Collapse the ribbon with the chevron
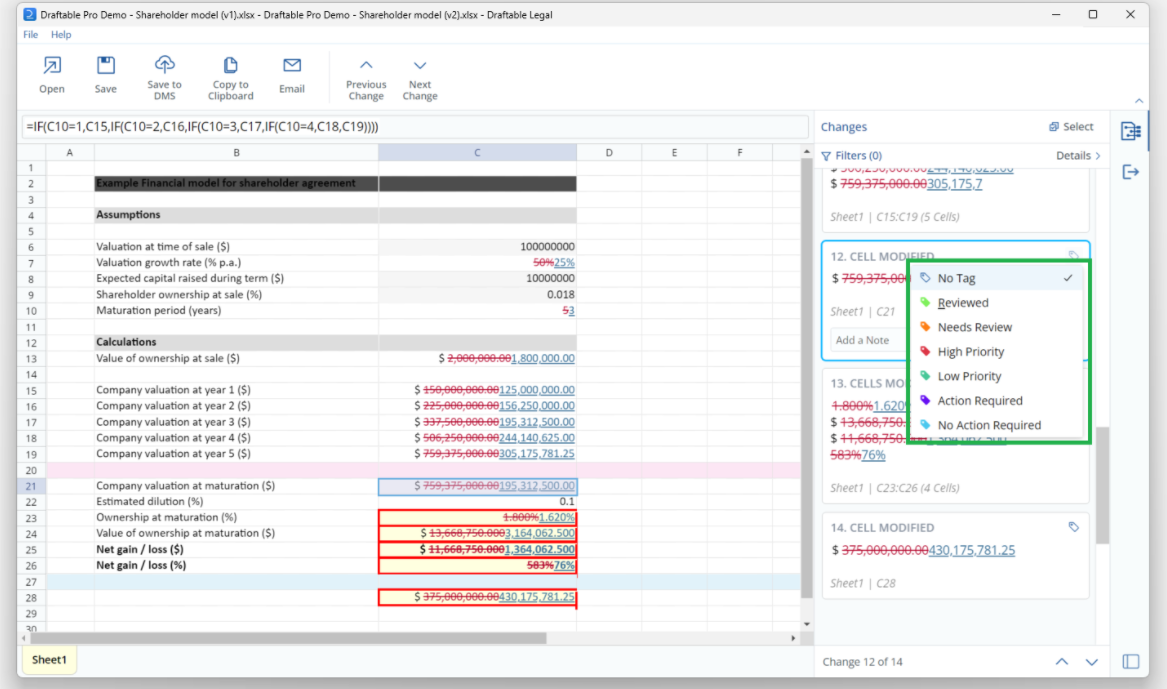 (x=1139, y=100)
